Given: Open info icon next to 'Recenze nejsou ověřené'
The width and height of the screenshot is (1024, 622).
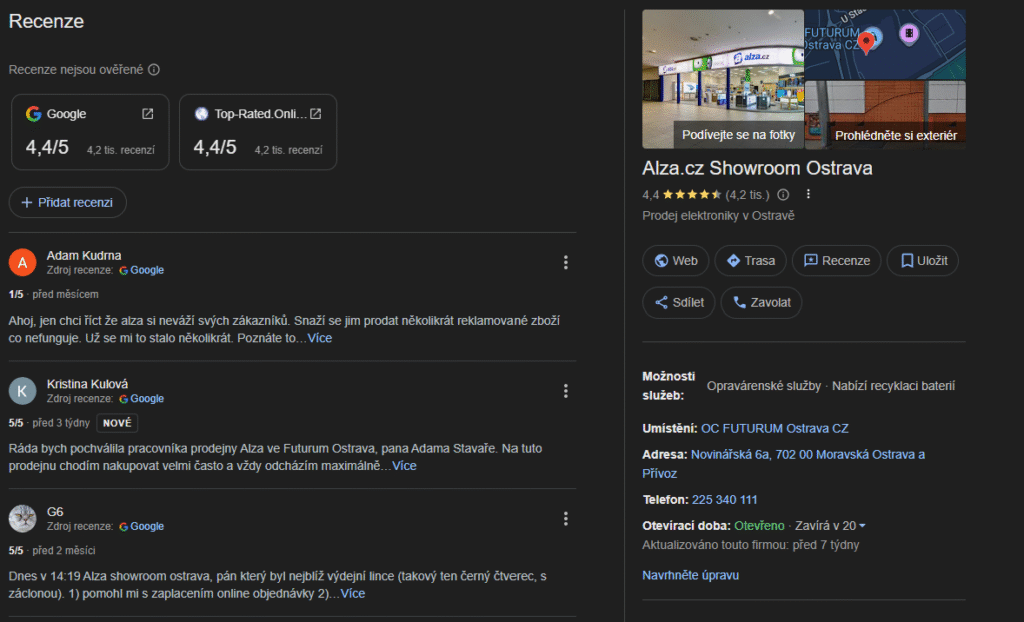Looking at the screenshot, I should pos(154,69).
